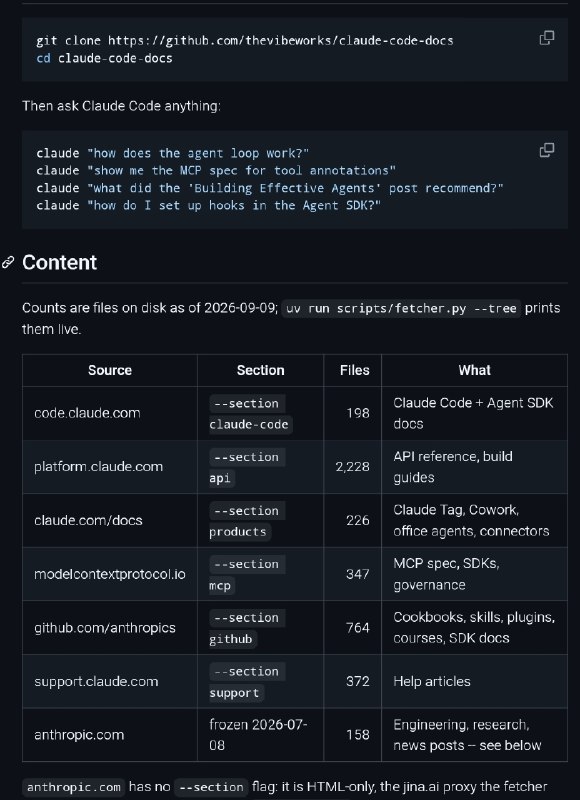Copy the git clone code block
The image size is (580, 800).
[546, 38]
